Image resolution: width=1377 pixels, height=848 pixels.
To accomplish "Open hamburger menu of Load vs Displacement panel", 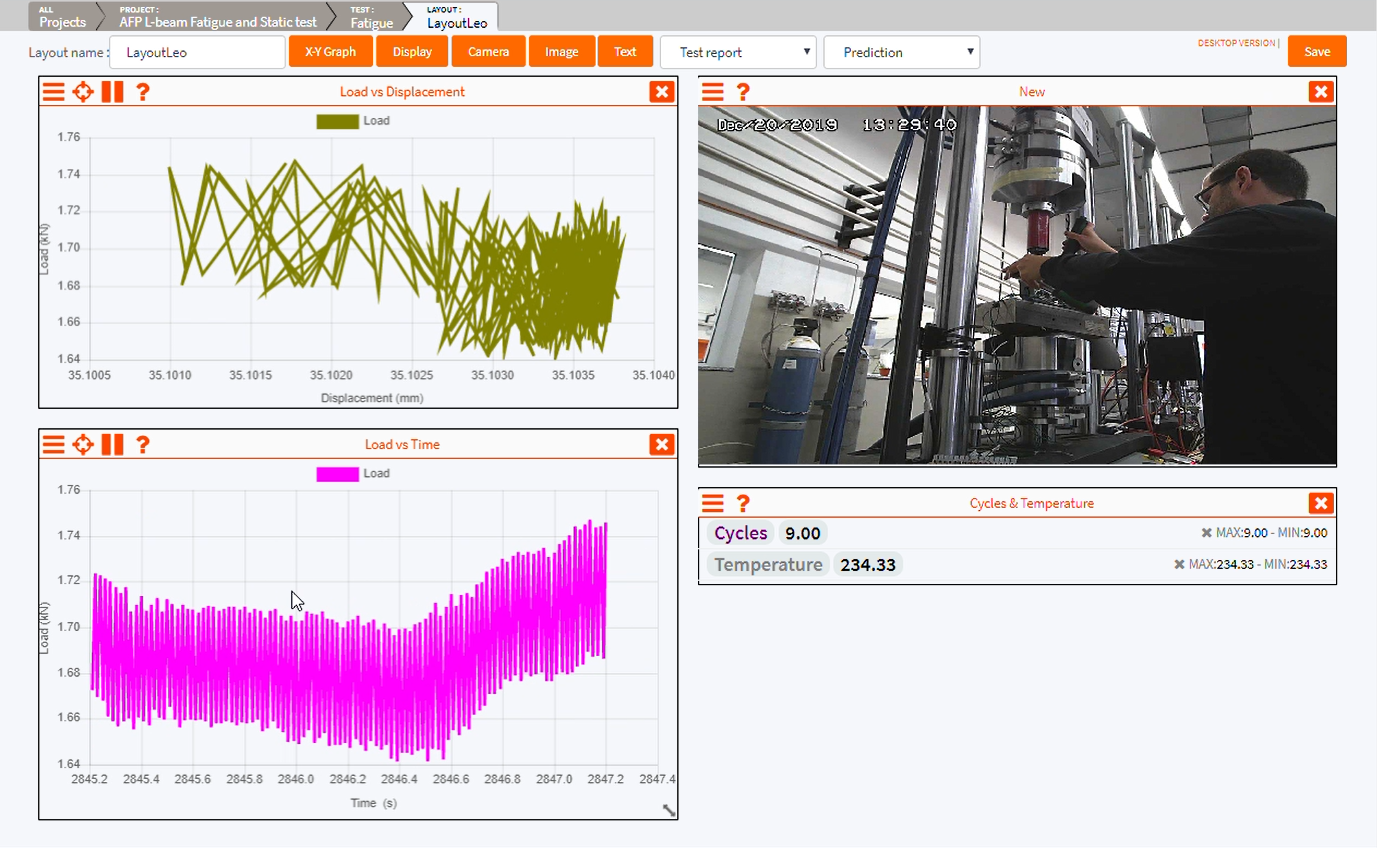I will [x=53, y=92].
